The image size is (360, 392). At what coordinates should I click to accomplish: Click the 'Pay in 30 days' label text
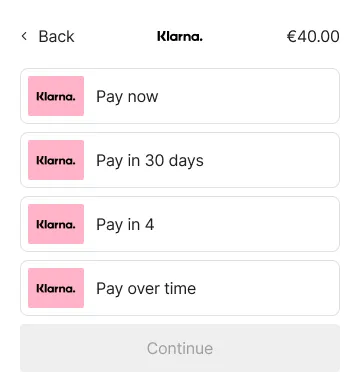[x=150, y=161]
